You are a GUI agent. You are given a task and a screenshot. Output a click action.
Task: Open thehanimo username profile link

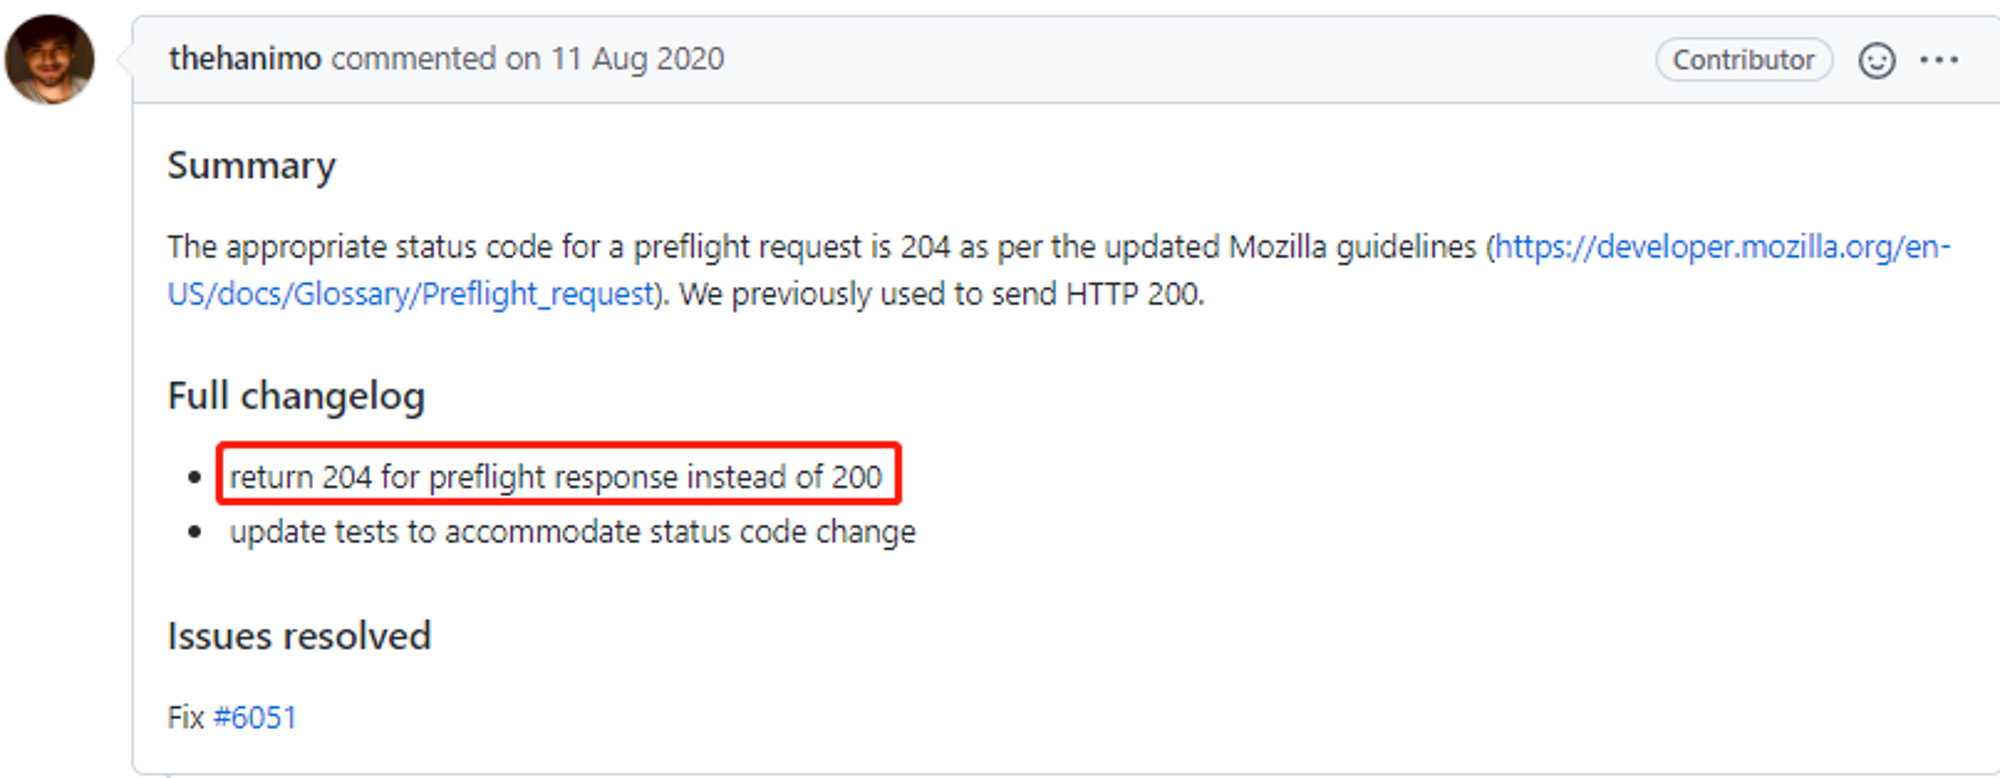point(245,59)
